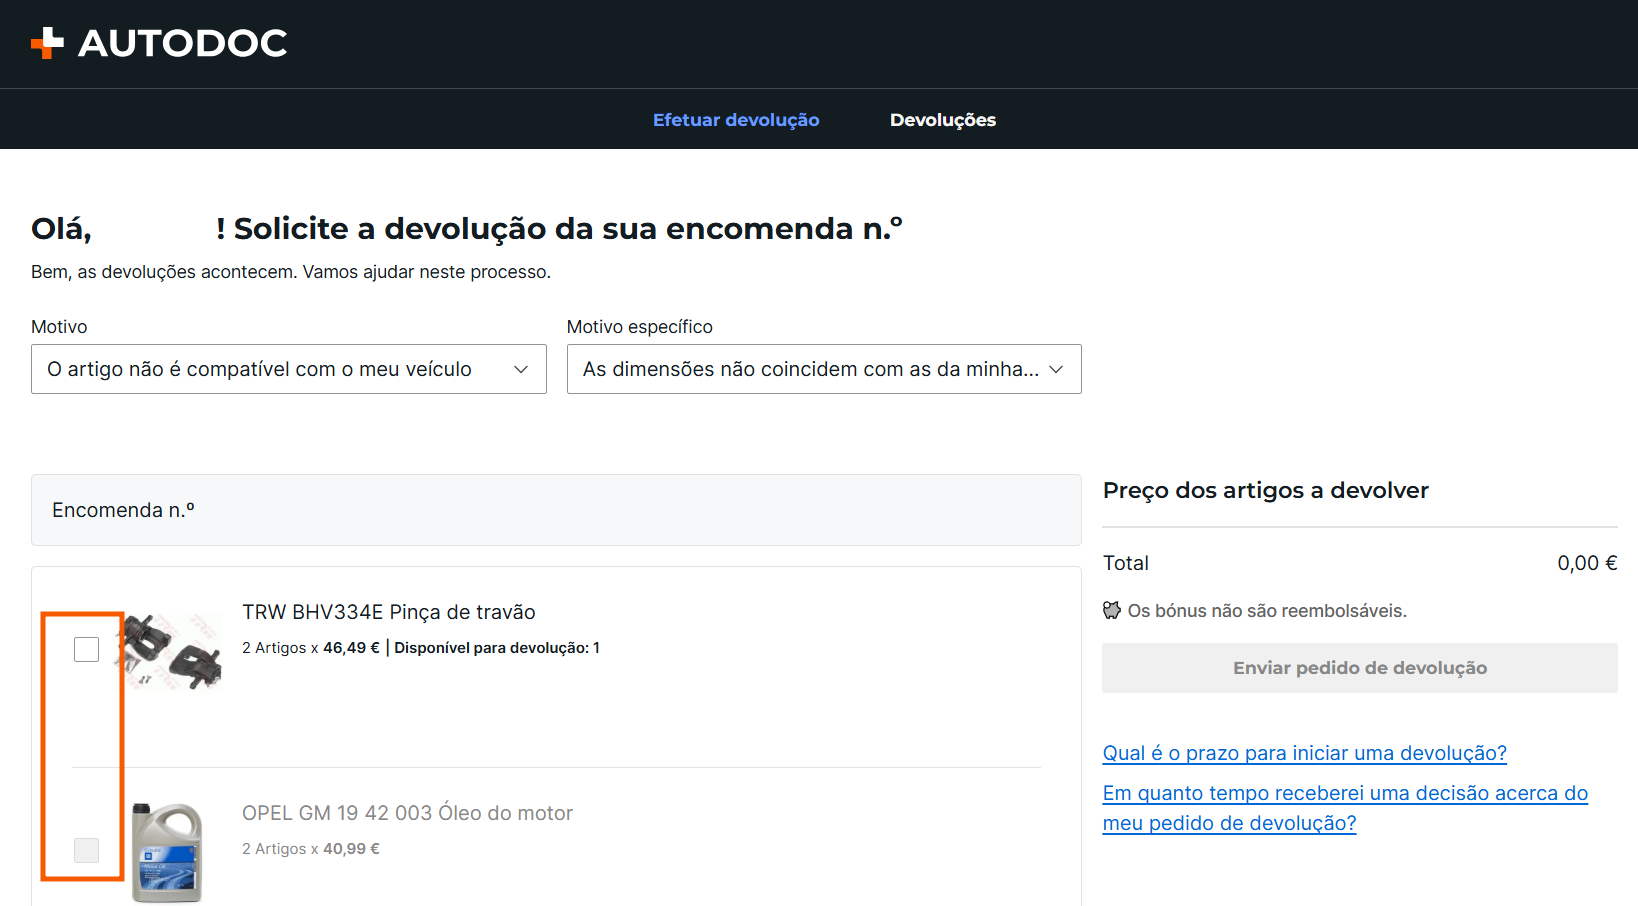Select the OPEL GM 19 42 003 Óleo do motor title
Image resolution: width=1638 pixels, height=906 pixels.
tap(407, 813)
